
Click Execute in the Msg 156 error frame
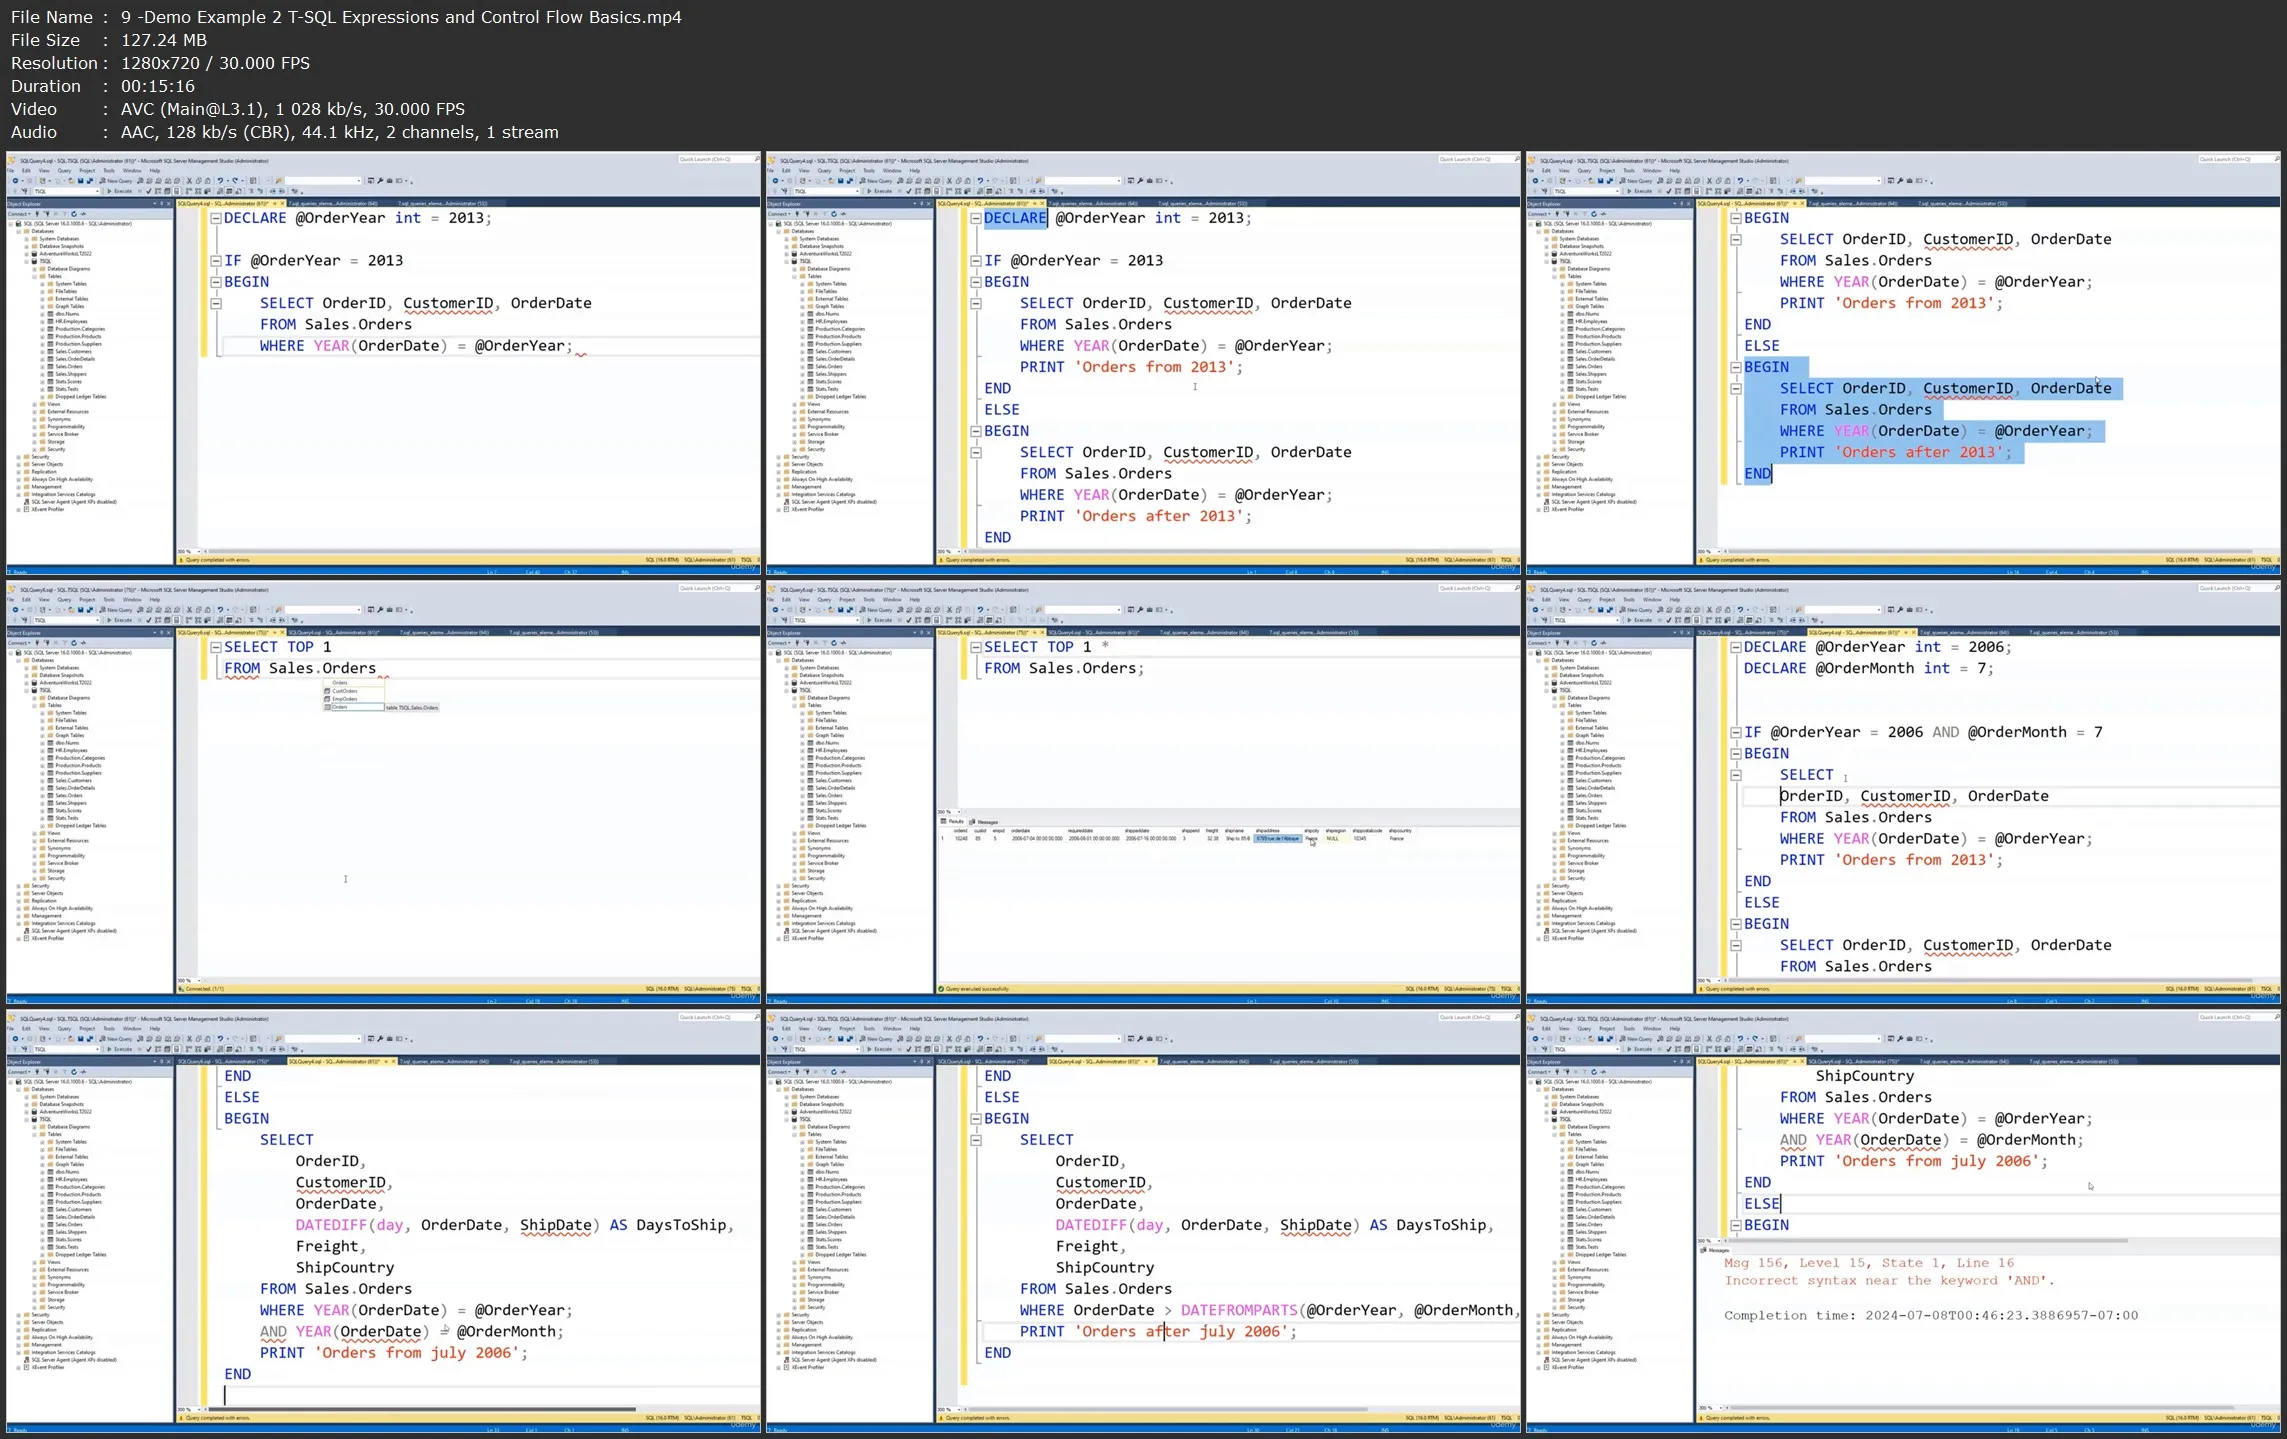click(x=1640, y=1049)
